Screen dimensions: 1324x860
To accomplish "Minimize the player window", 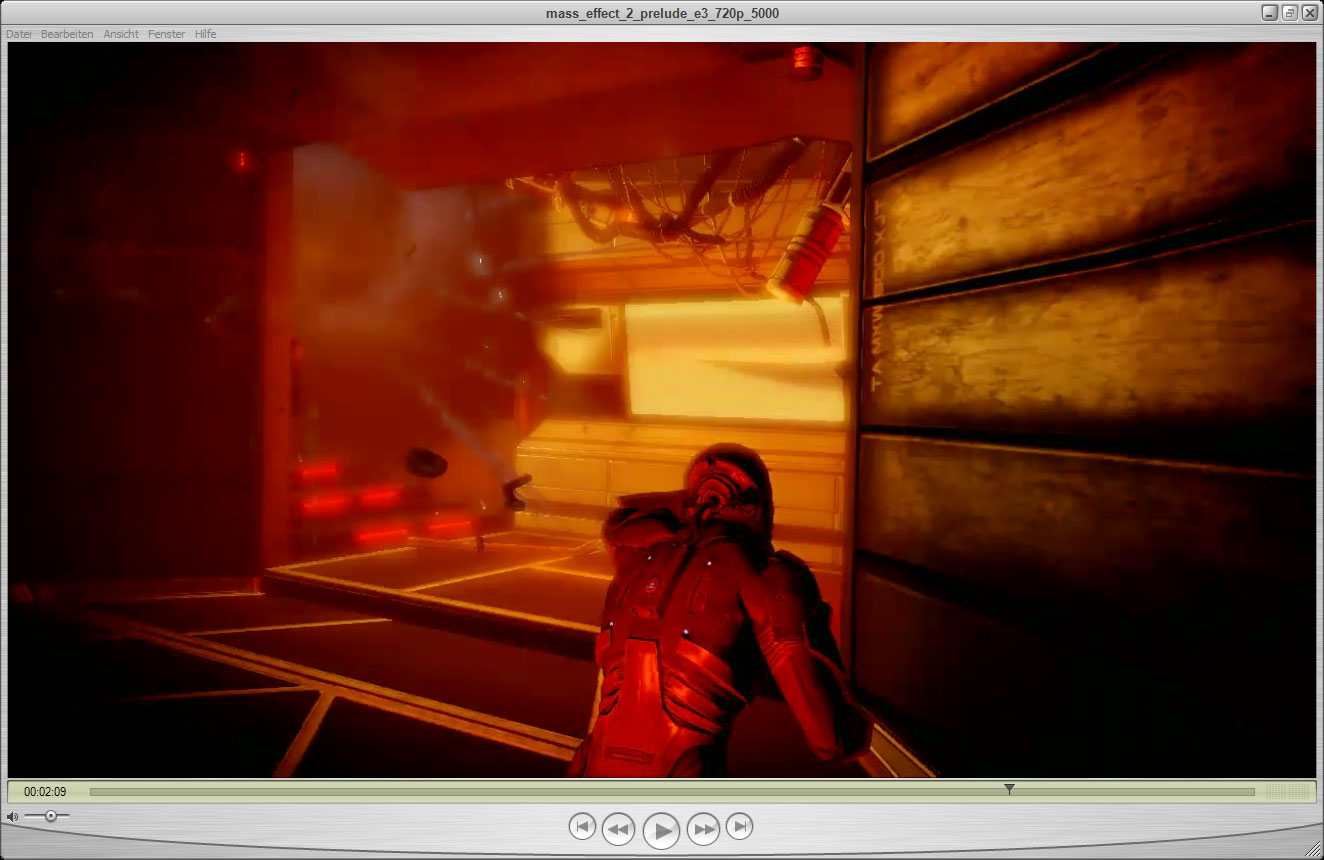I will click(1270, 13).
